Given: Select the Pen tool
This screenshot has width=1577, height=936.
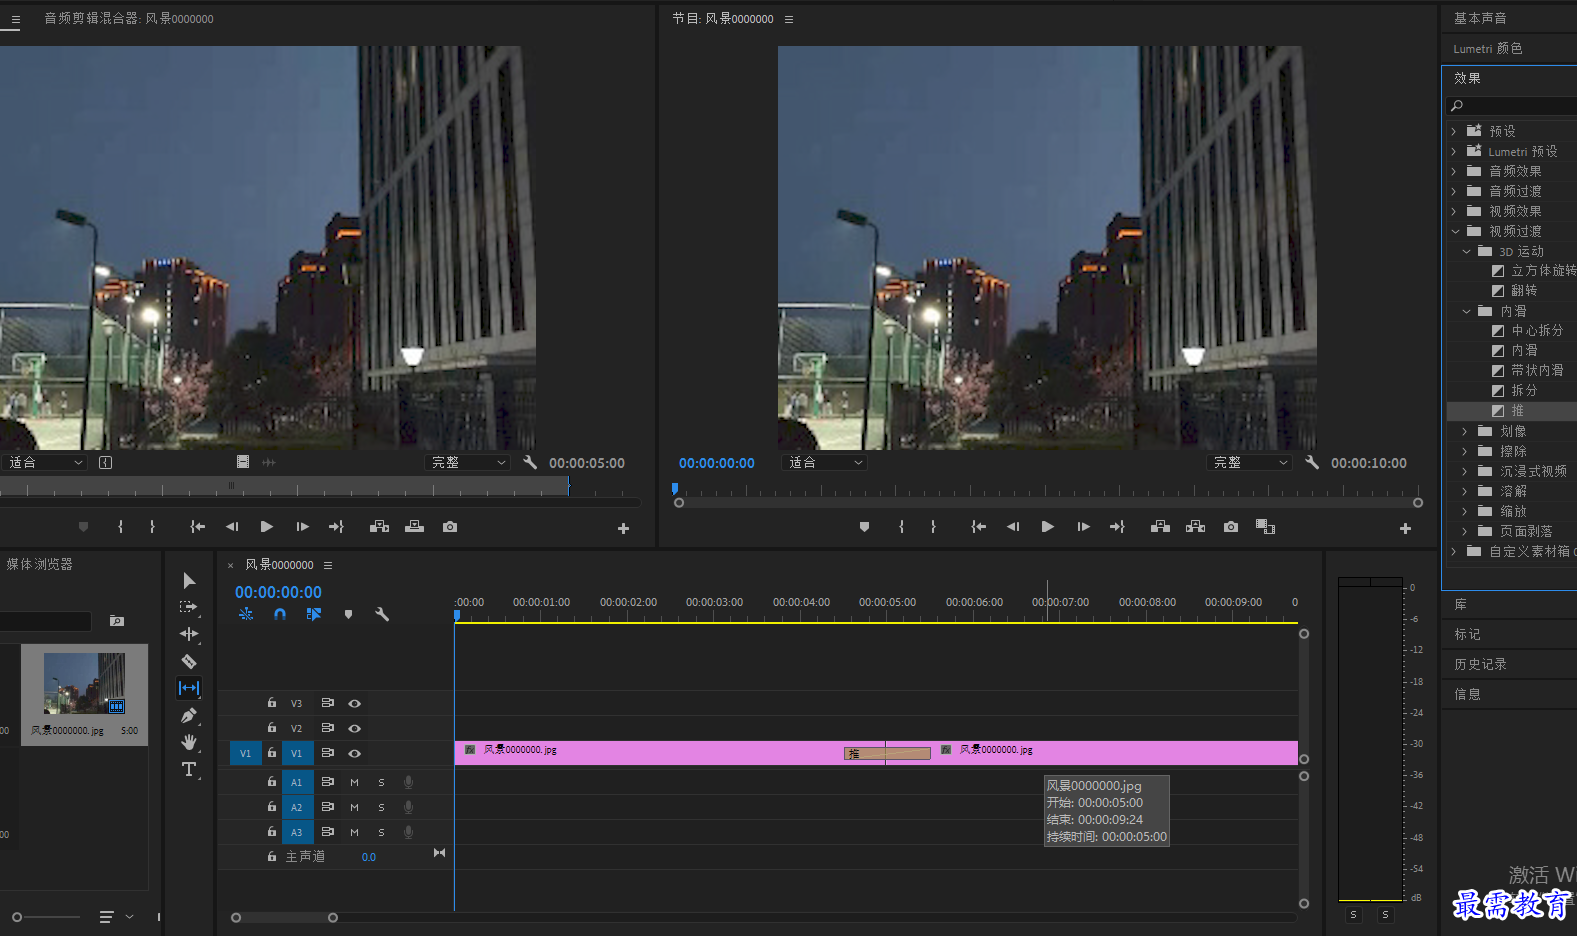Looking at the screenshot, I should click(x=189, y=715).
